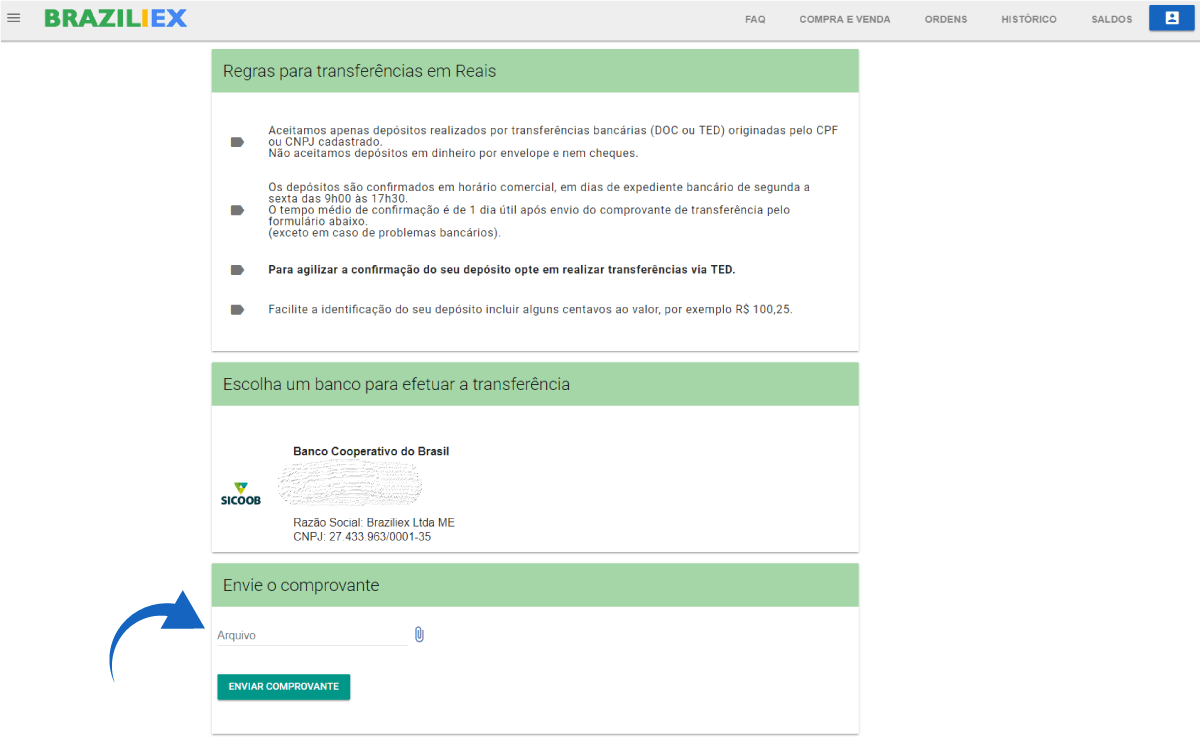The width and height of the screenshot is (1200, 750).
Task: Open the user account profile icon
Action: [x=1172, y=18]
